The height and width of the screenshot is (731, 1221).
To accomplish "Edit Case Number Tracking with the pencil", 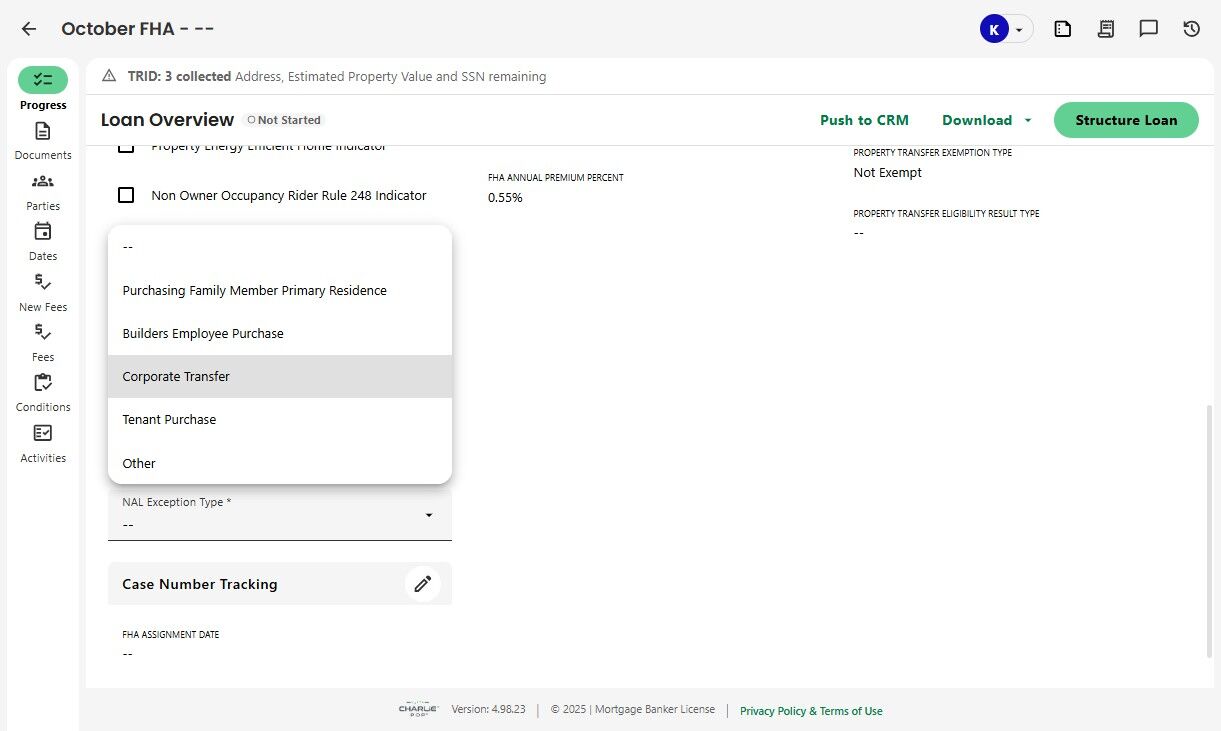I will (422, 584).
